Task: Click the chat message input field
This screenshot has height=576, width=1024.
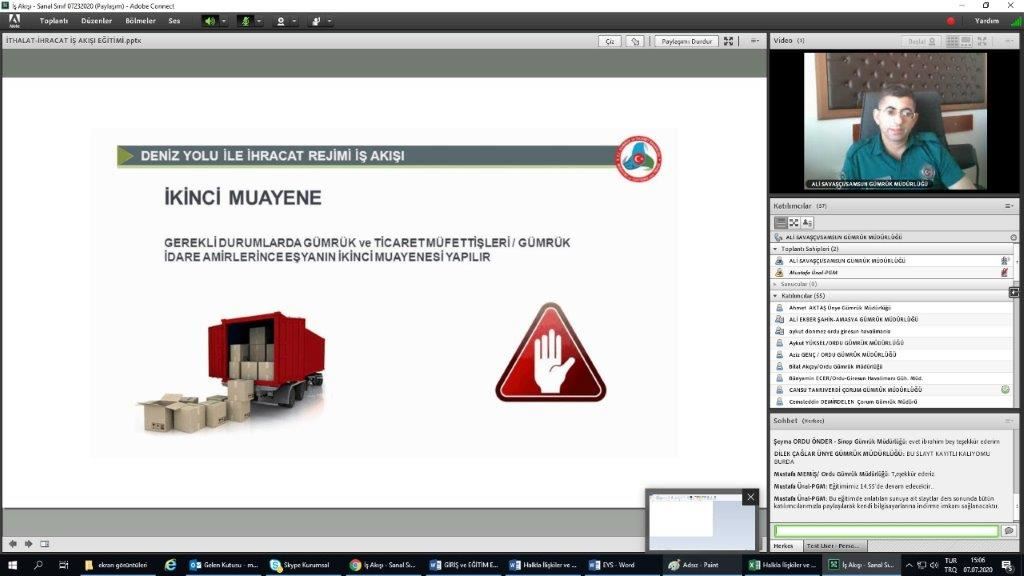Action: pyautogui.click(x=885, y=531)
